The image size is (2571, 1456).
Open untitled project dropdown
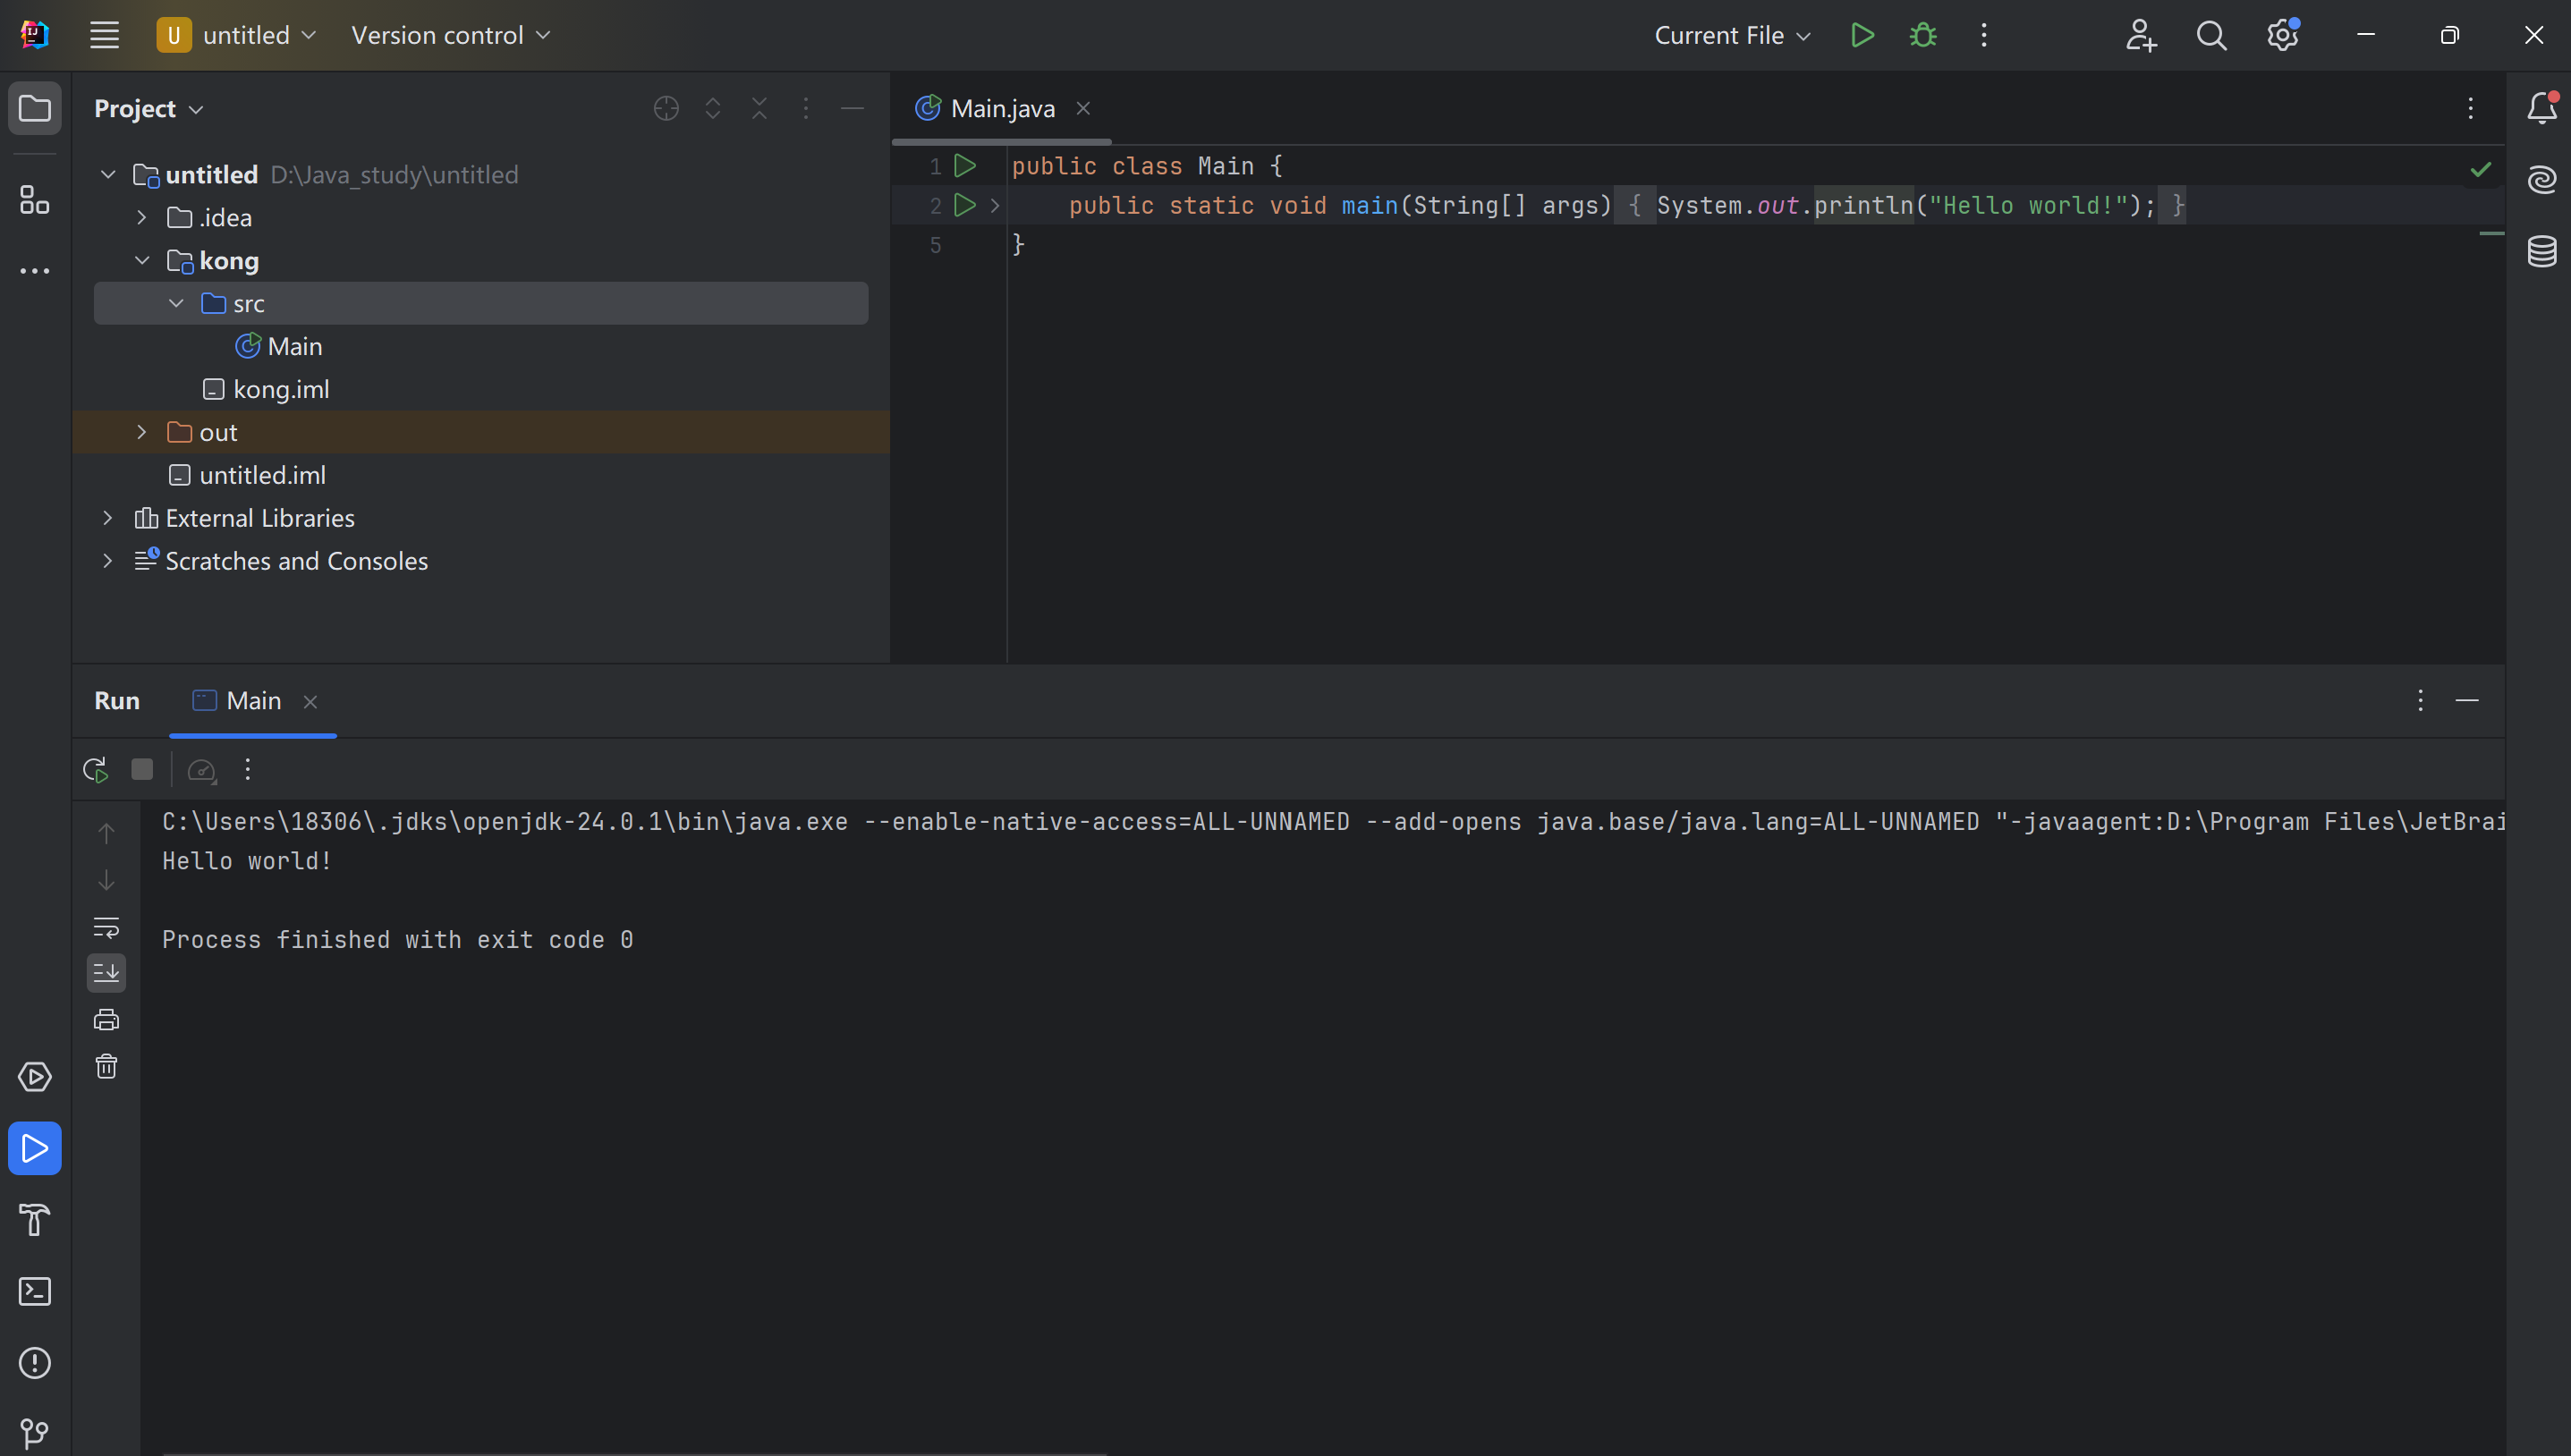(238, 35)
